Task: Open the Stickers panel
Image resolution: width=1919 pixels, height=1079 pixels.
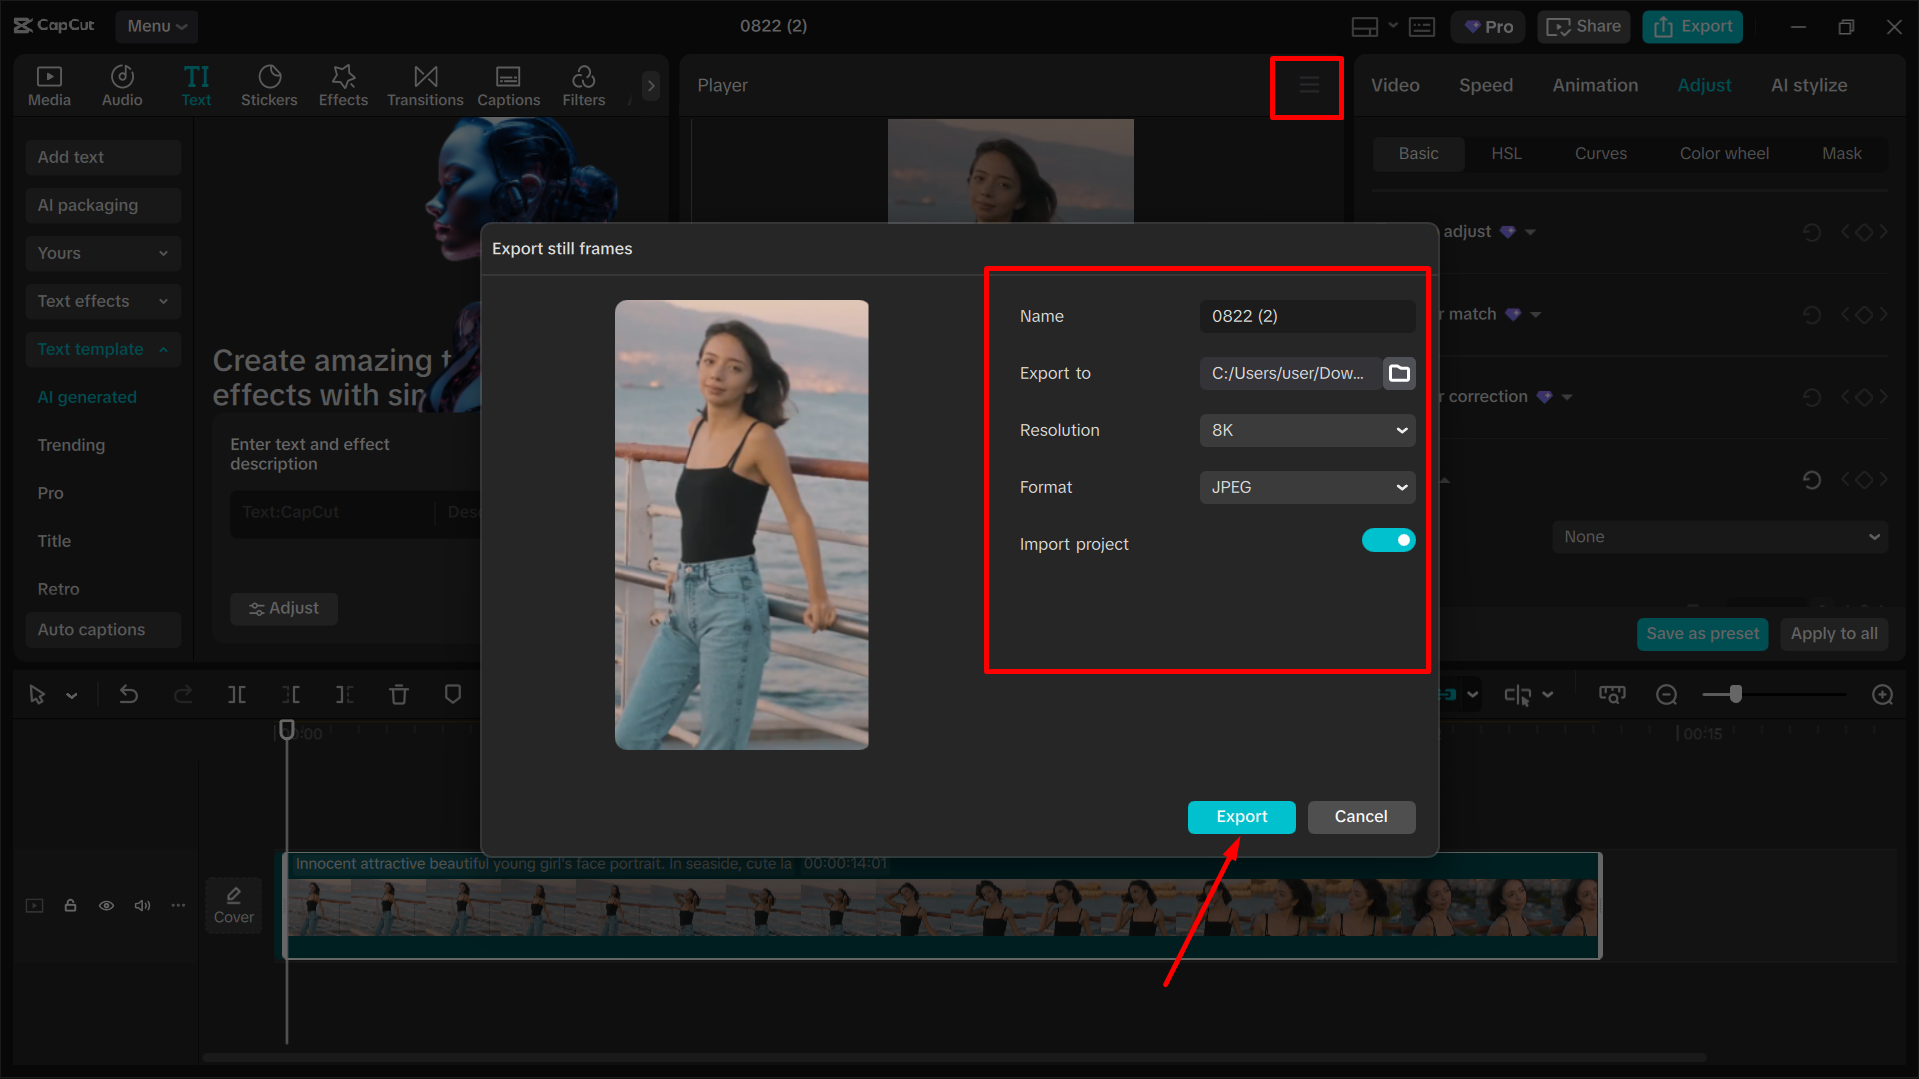Action: pyautogui.click(x=269, y=86)
